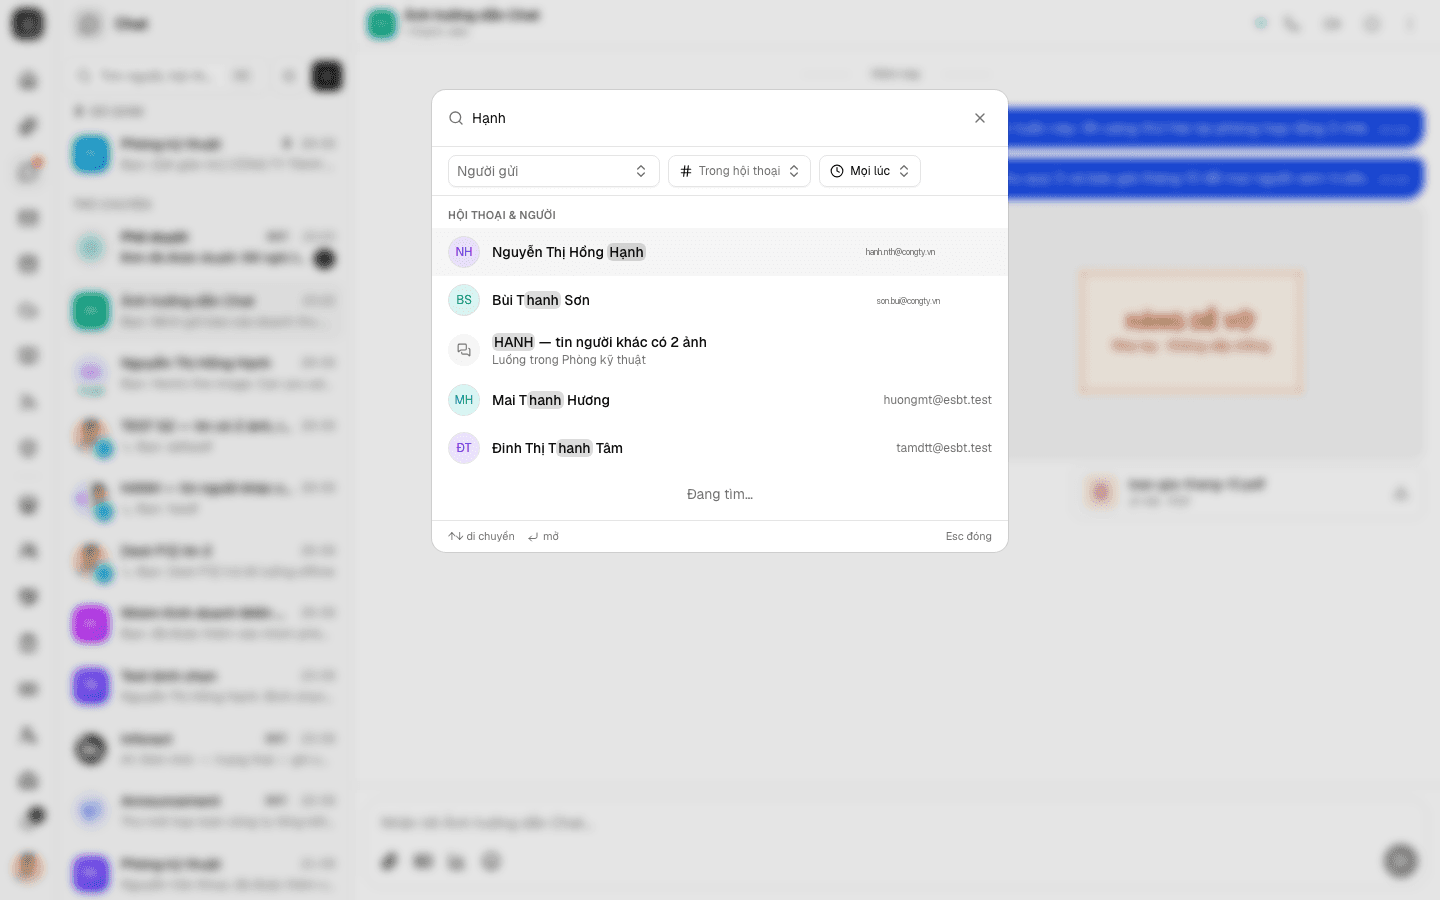Click email "tamdtt@esbt.test"
1440x900 pixels.
pyautogui.click(x=944, y=448)
